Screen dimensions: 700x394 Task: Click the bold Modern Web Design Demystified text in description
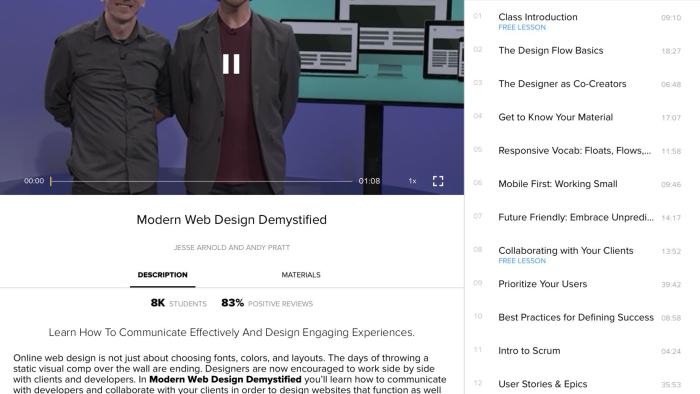[x=225, y=379]
